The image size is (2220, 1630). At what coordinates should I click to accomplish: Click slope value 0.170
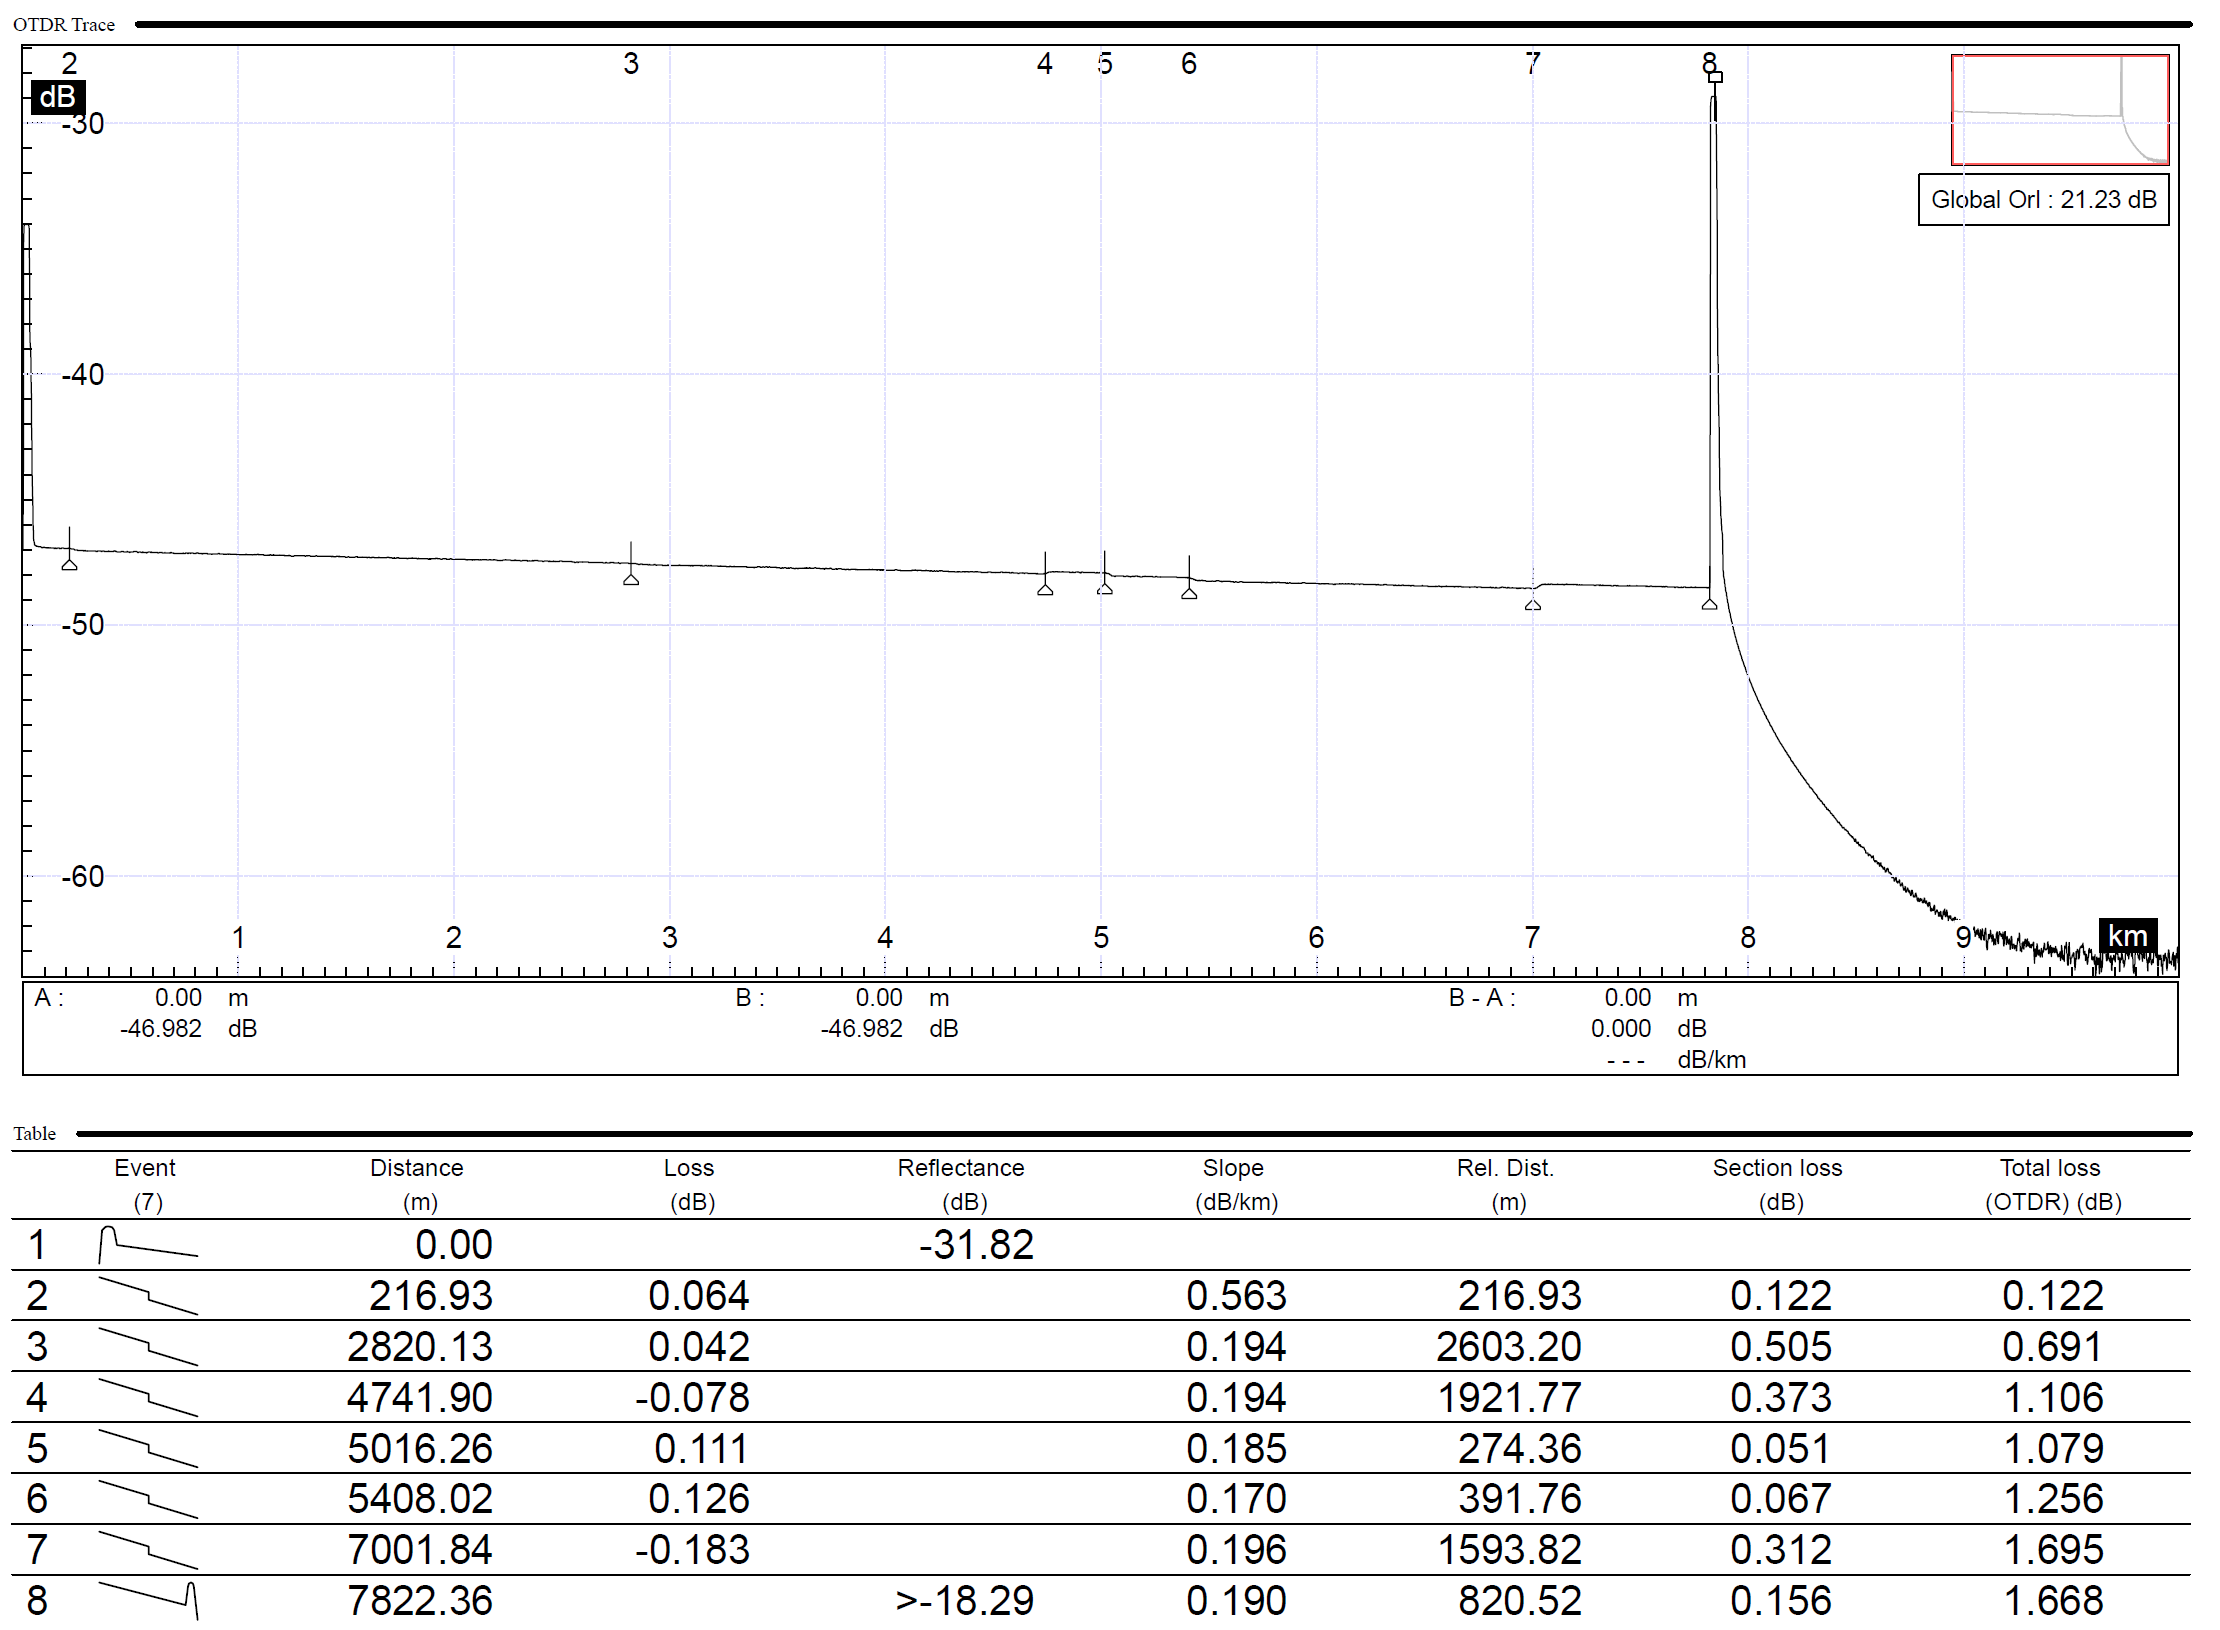tap(1237, 1499)
